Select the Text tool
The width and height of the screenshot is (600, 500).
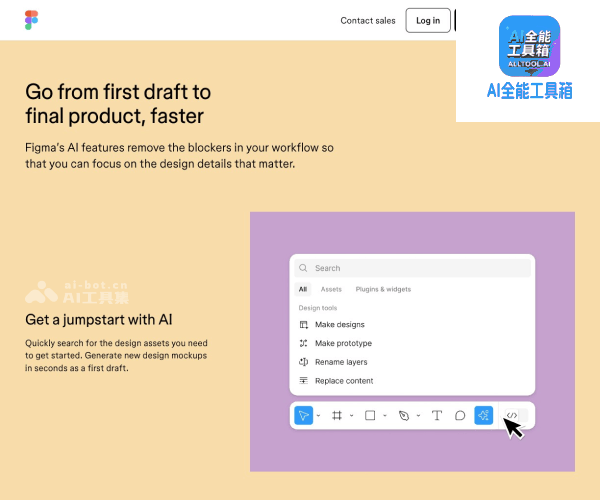[437, 415]
